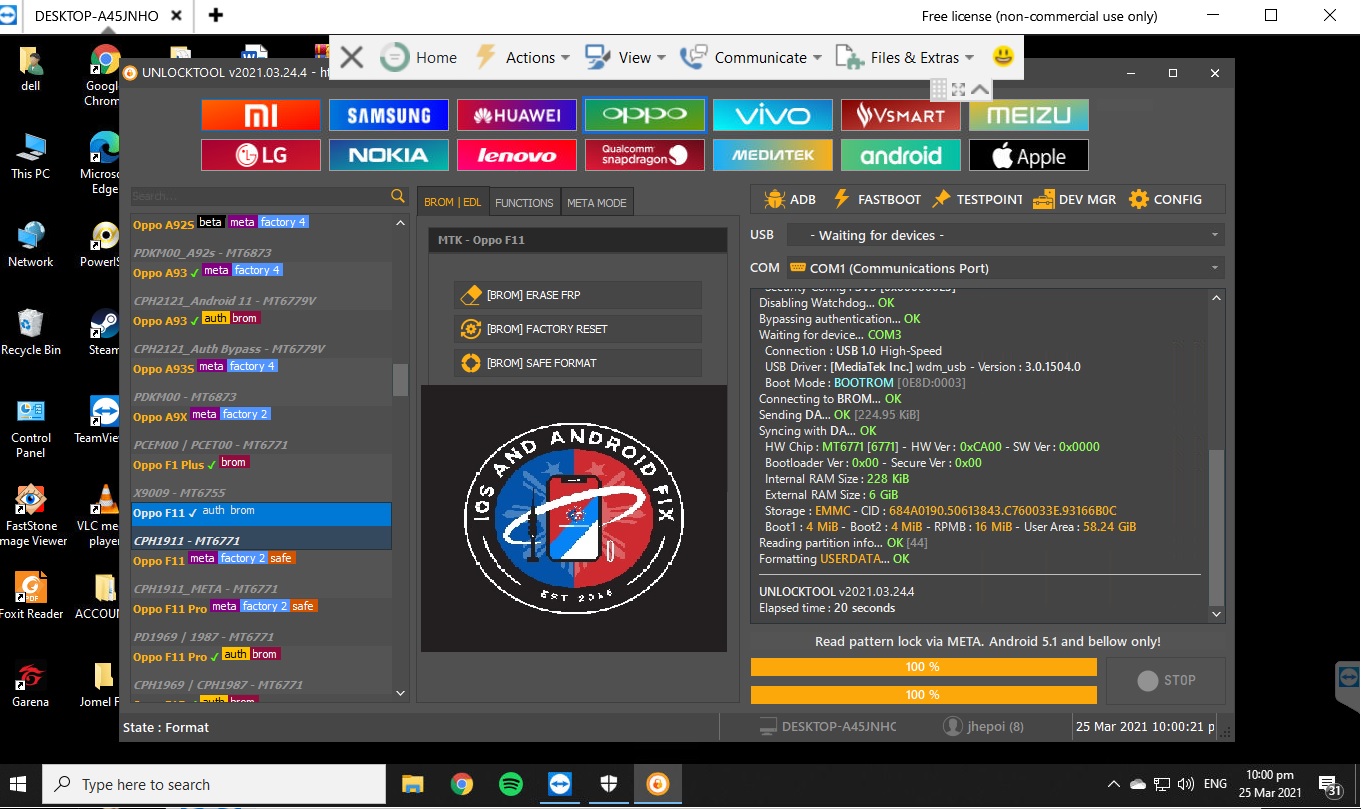The image size is (1361, 809).
Task: Switch to the META MODE tab
Action: [596, 202]
